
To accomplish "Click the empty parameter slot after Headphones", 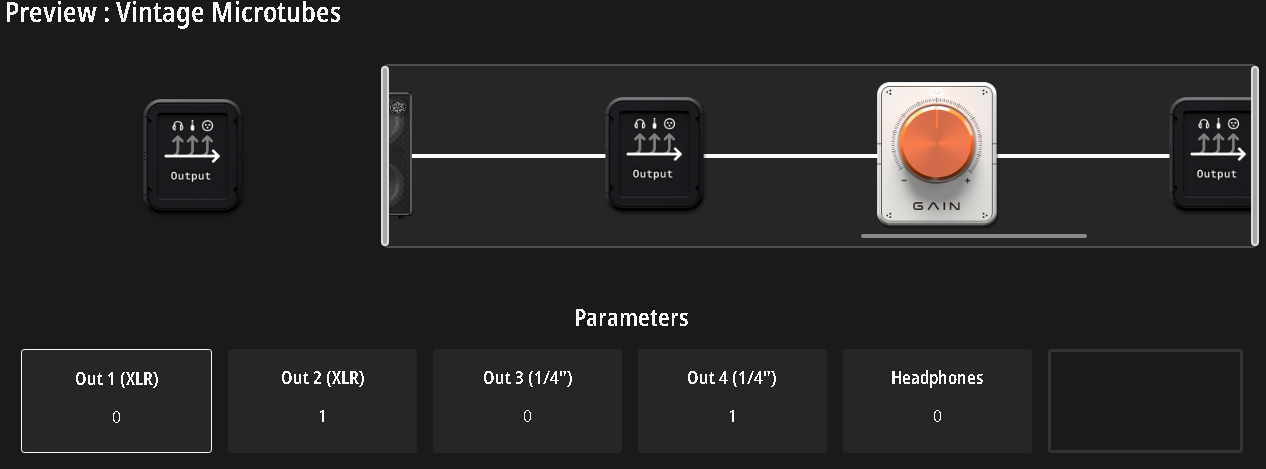I will [1145, 400].
